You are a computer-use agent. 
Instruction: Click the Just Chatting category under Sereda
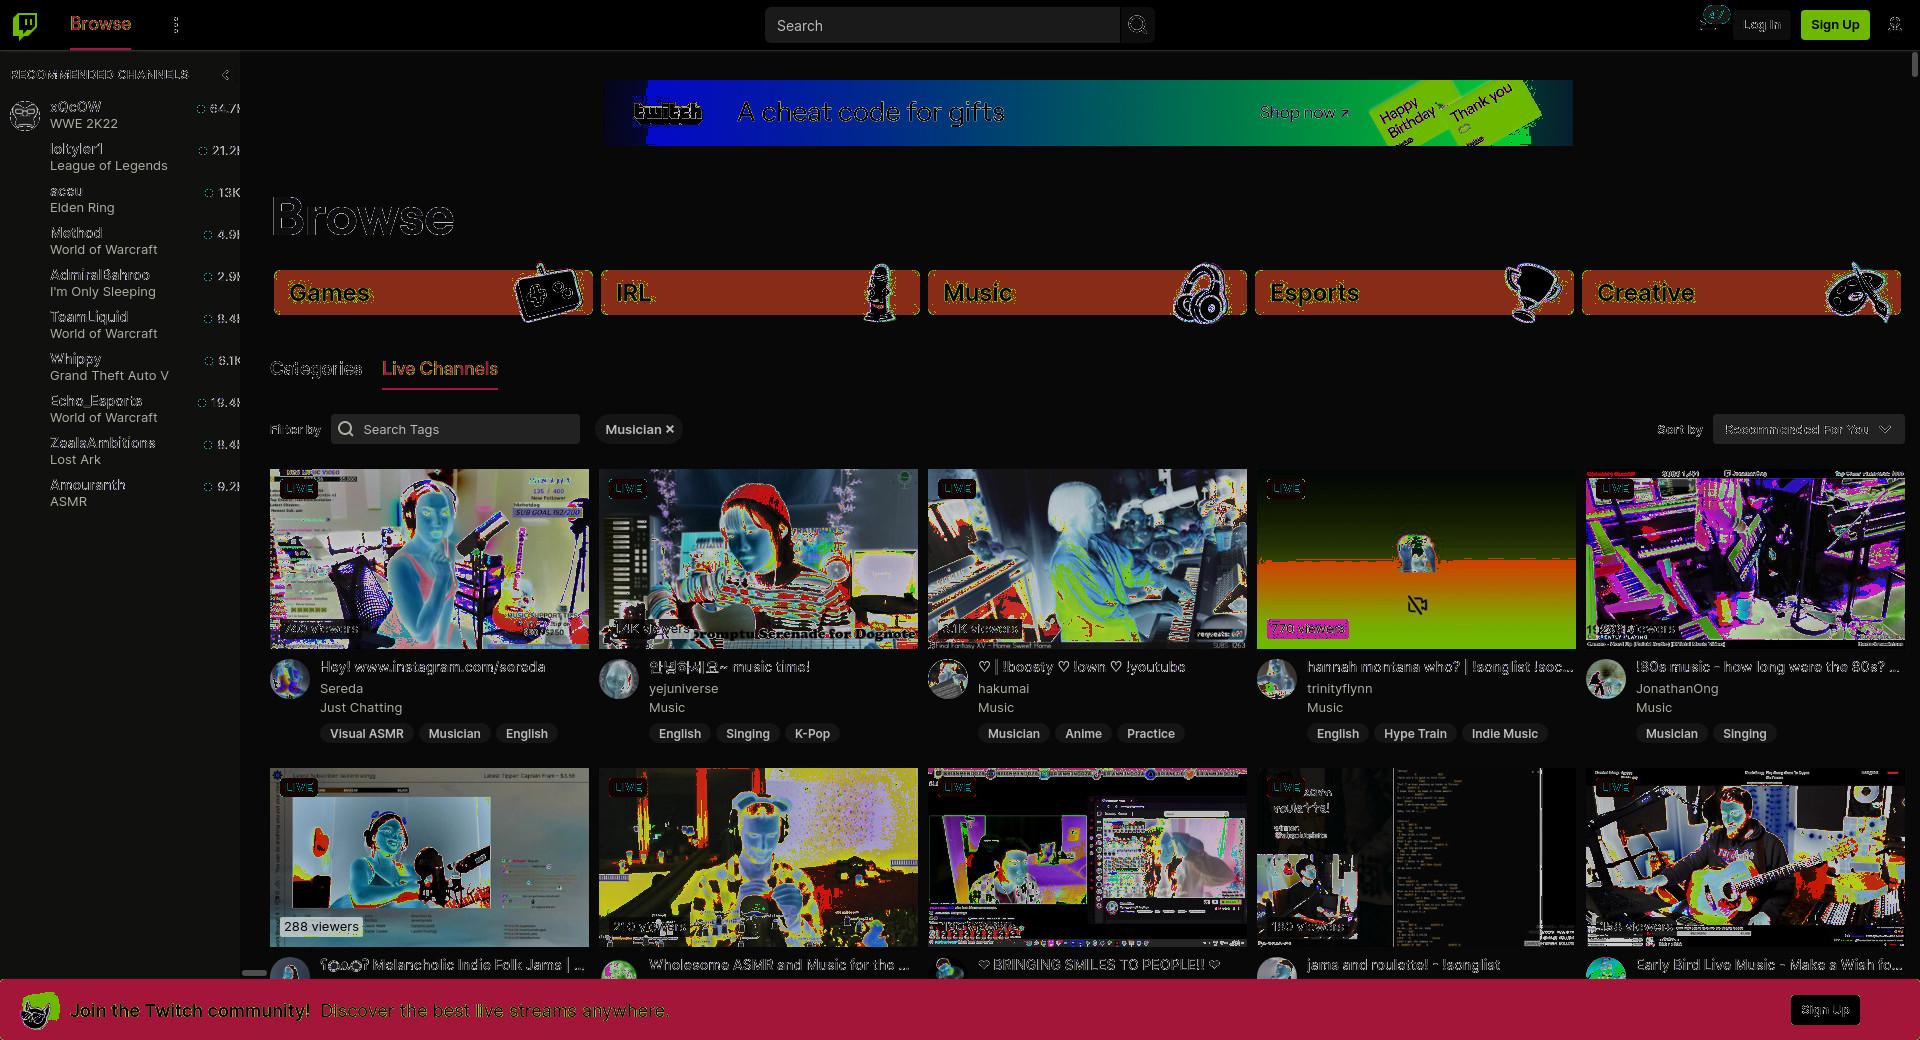tap(361, 707)
